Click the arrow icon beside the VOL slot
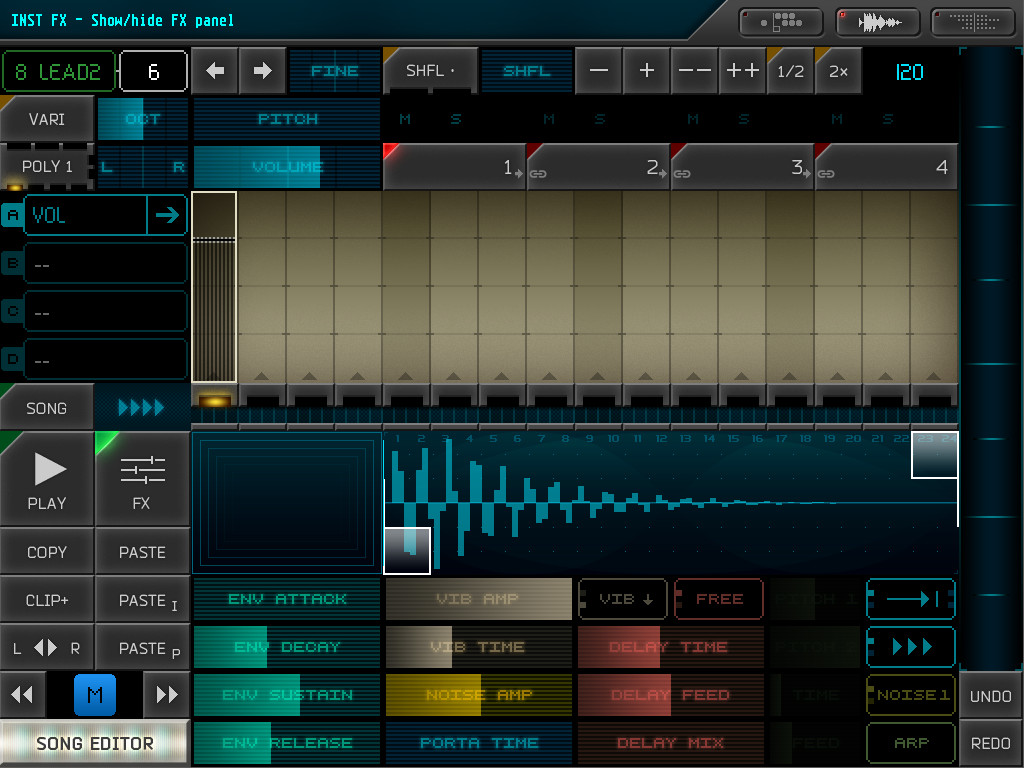 167,214
